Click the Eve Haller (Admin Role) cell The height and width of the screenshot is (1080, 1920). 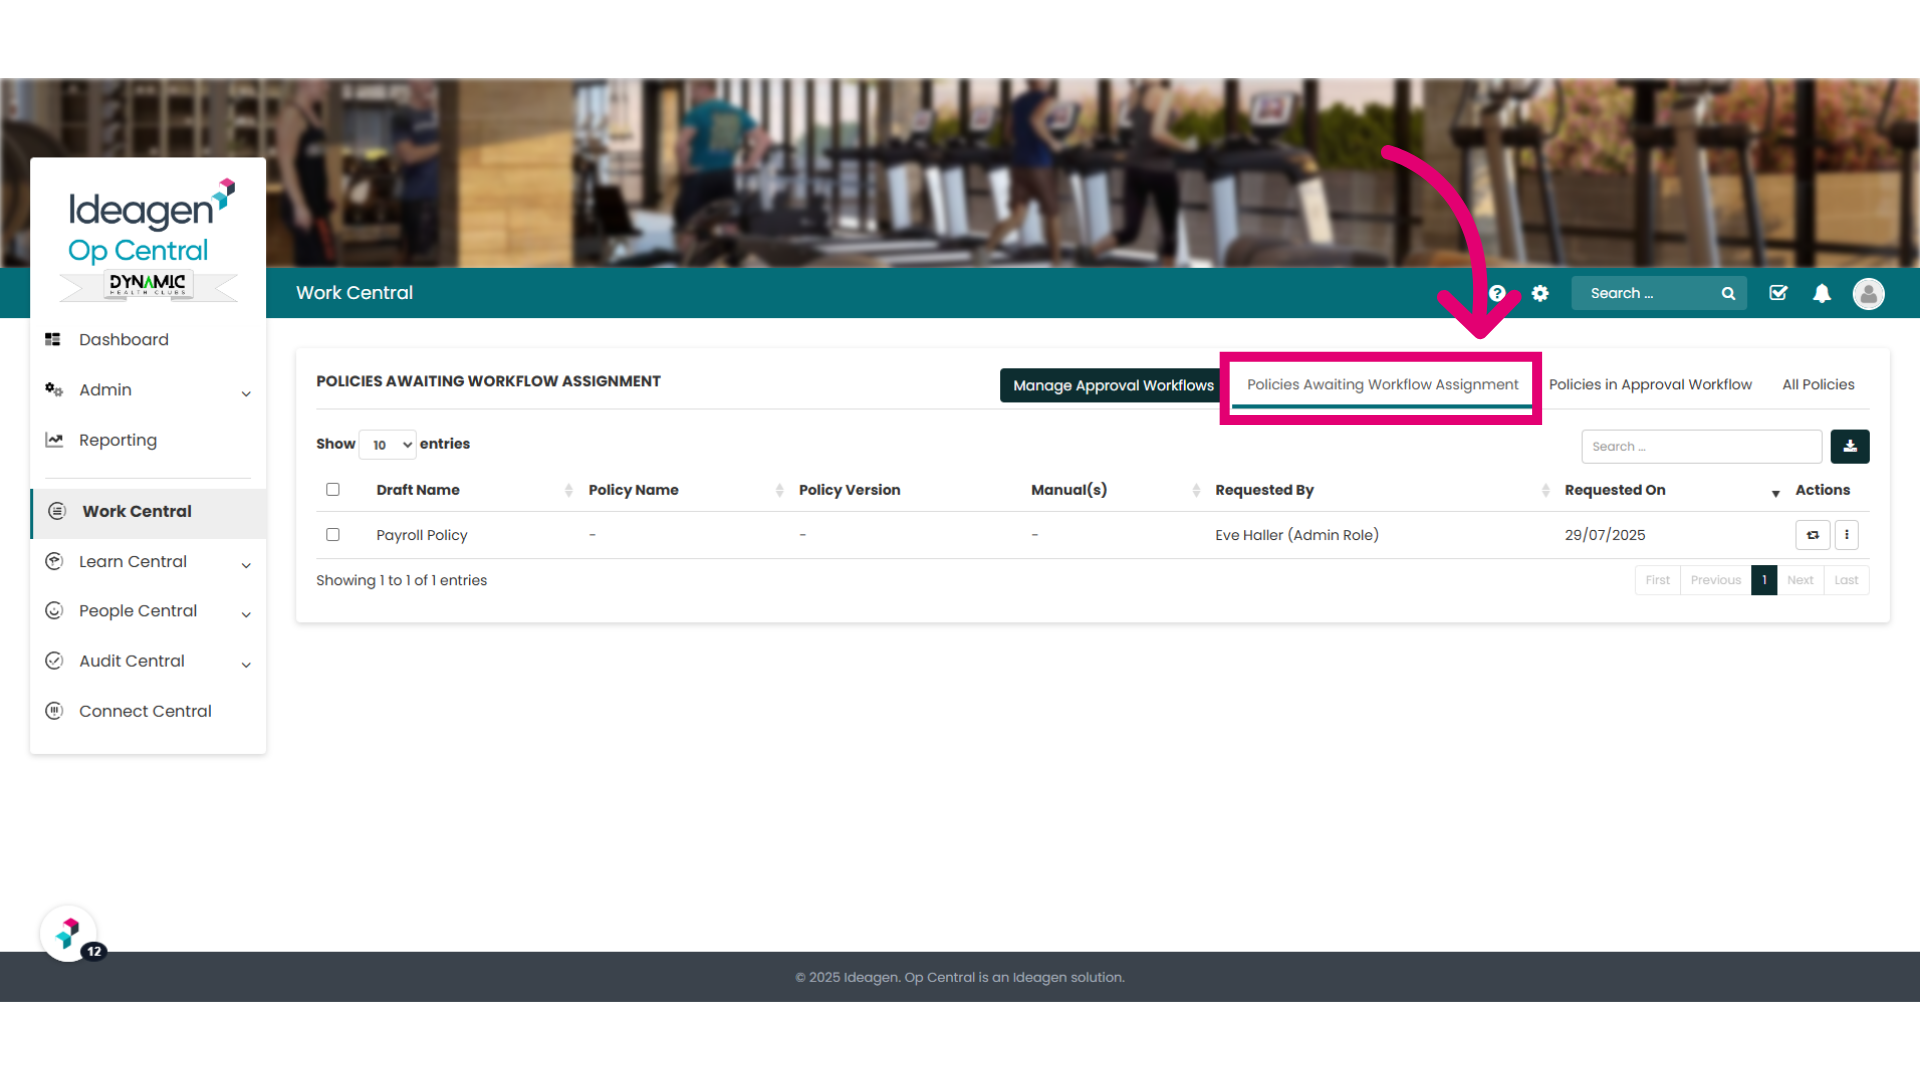1297,535
